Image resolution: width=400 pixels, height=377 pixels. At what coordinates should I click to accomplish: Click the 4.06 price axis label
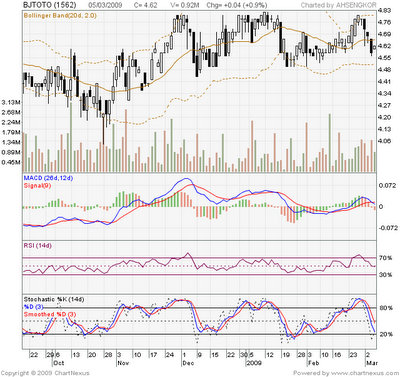(385, 141)
